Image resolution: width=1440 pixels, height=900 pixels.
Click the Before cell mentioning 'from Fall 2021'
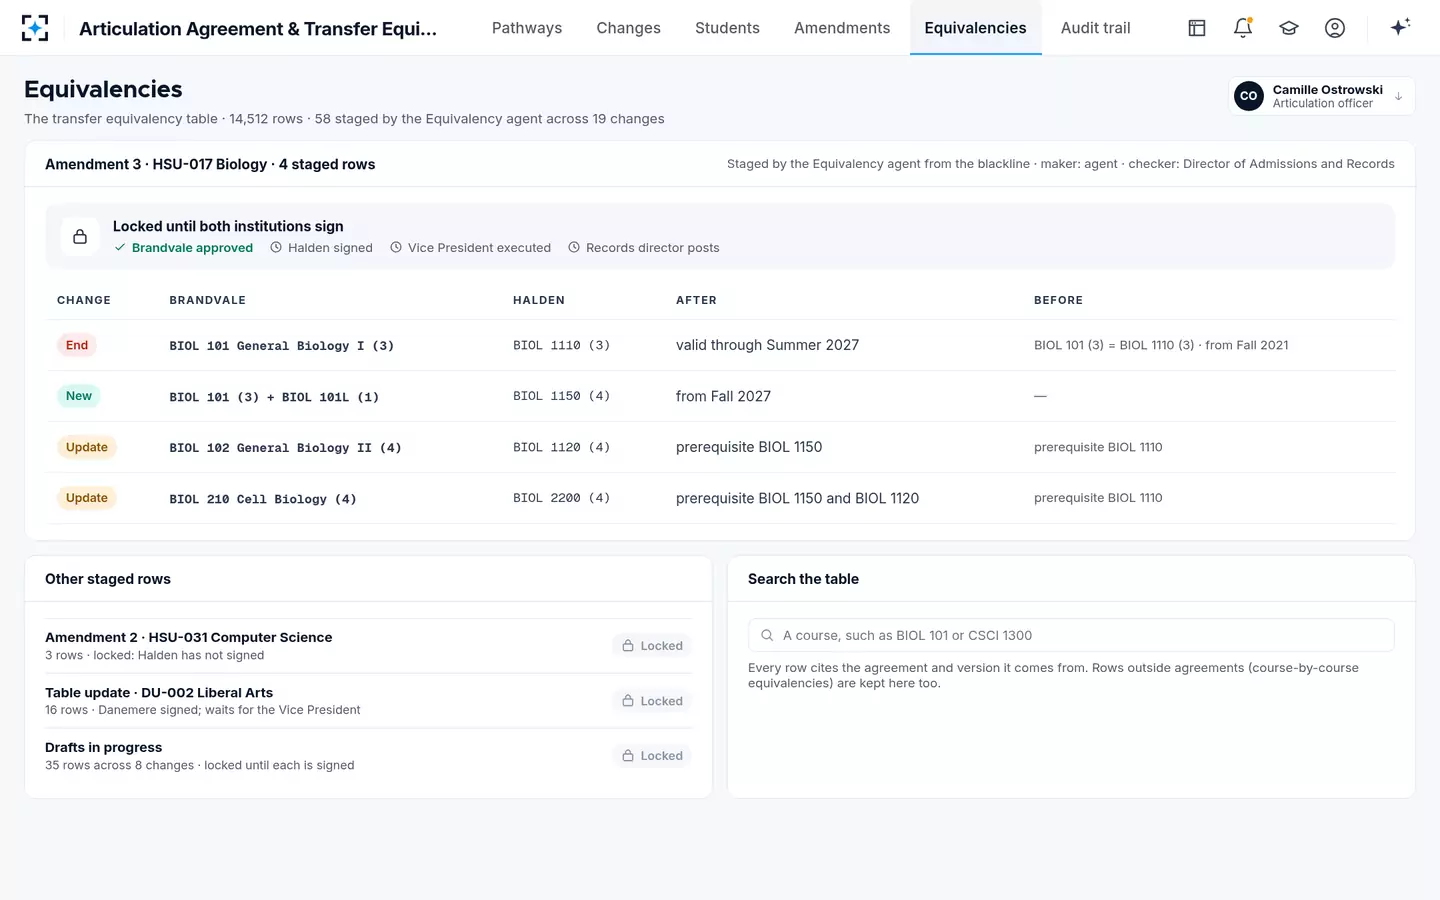pyautogui.click(x=1161, y=345)
